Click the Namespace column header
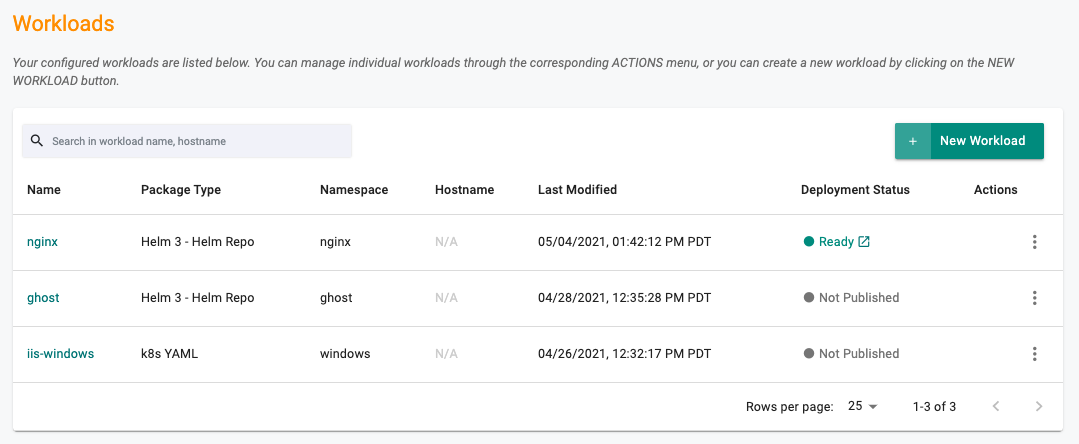The width and height of the screenshot is (1079, 444). coord(354,189)
